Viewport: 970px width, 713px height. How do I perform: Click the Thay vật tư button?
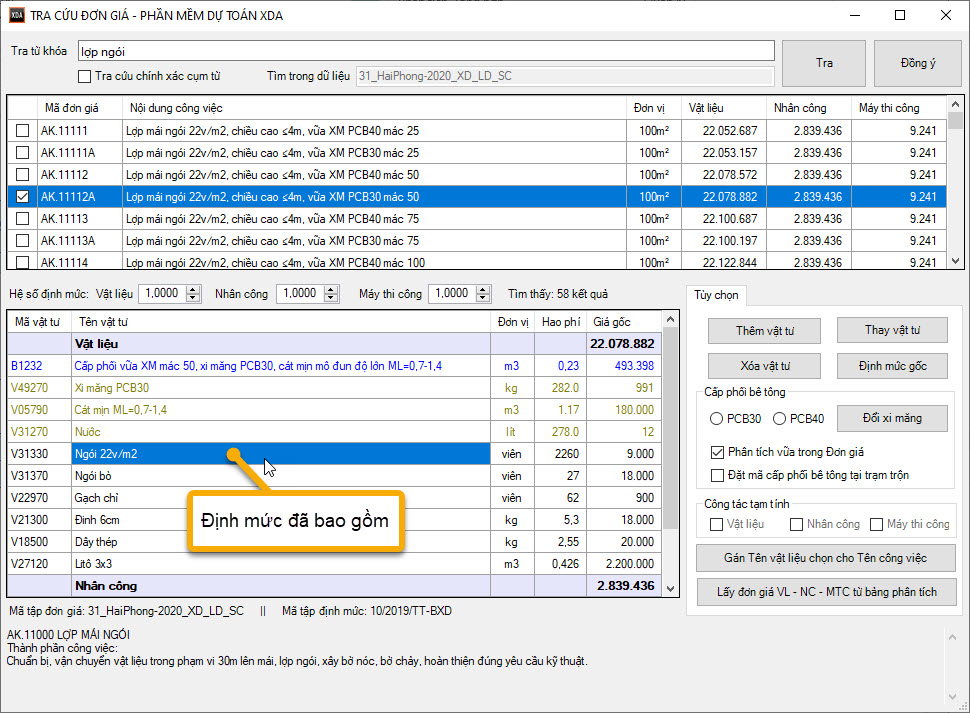[892, 330]
